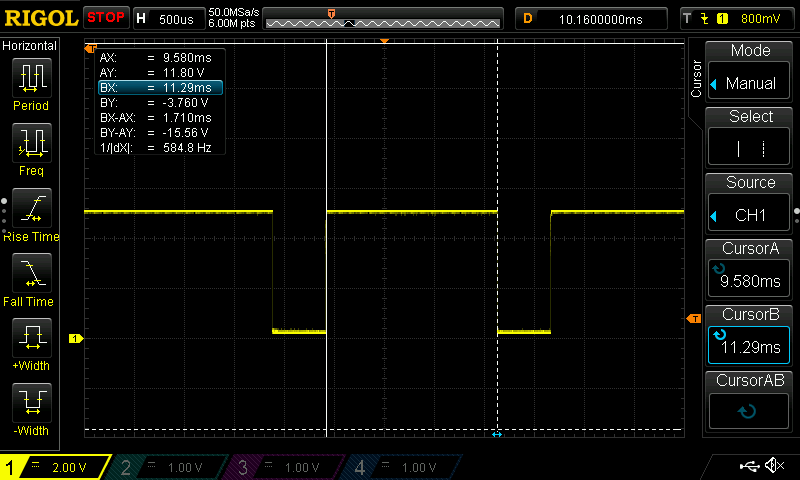Toggle channel 1 at 2.00 V
The width and height of the screenshot is (800, 480).
(x=57, y=467)
